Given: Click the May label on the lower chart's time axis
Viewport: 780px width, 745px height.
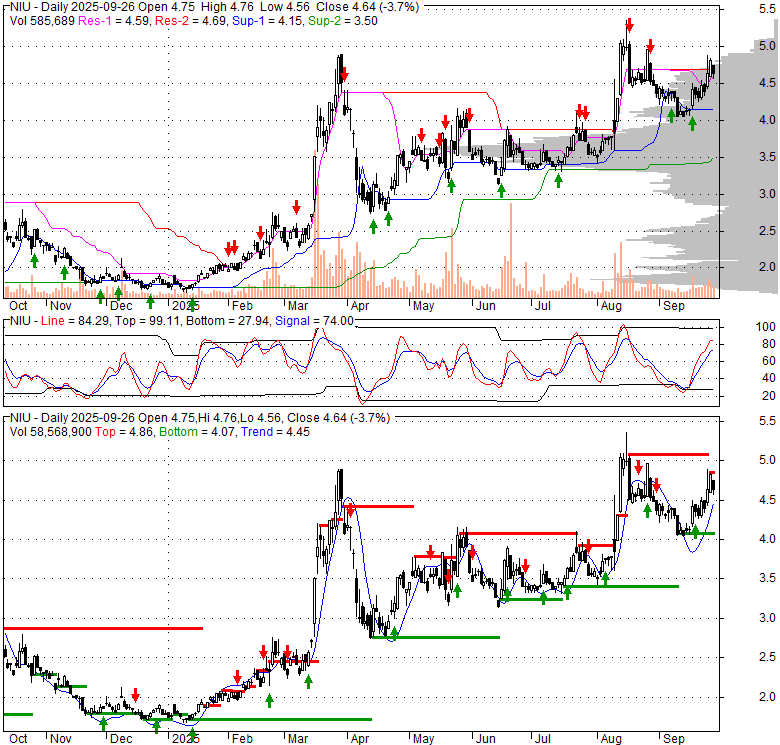Looking at the screenshot, I should pyautogui.click(x=423, y=739).
